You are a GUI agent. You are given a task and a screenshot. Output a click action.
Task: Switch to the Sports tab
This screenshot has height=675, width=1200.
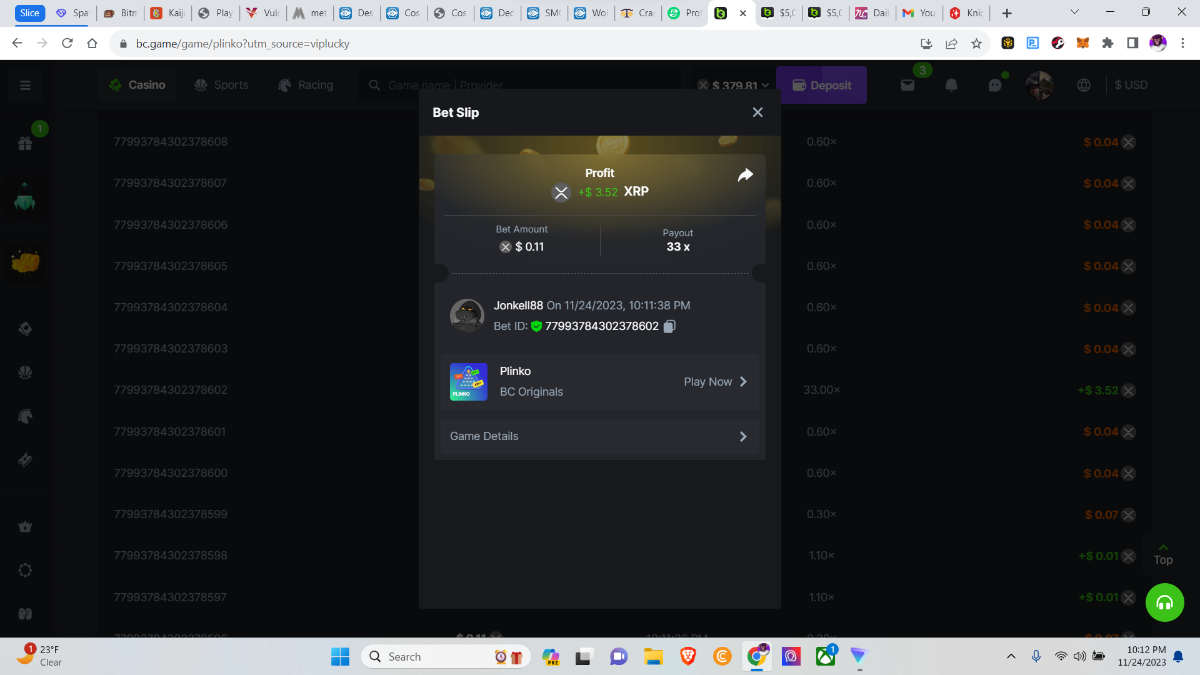[221, 85]
